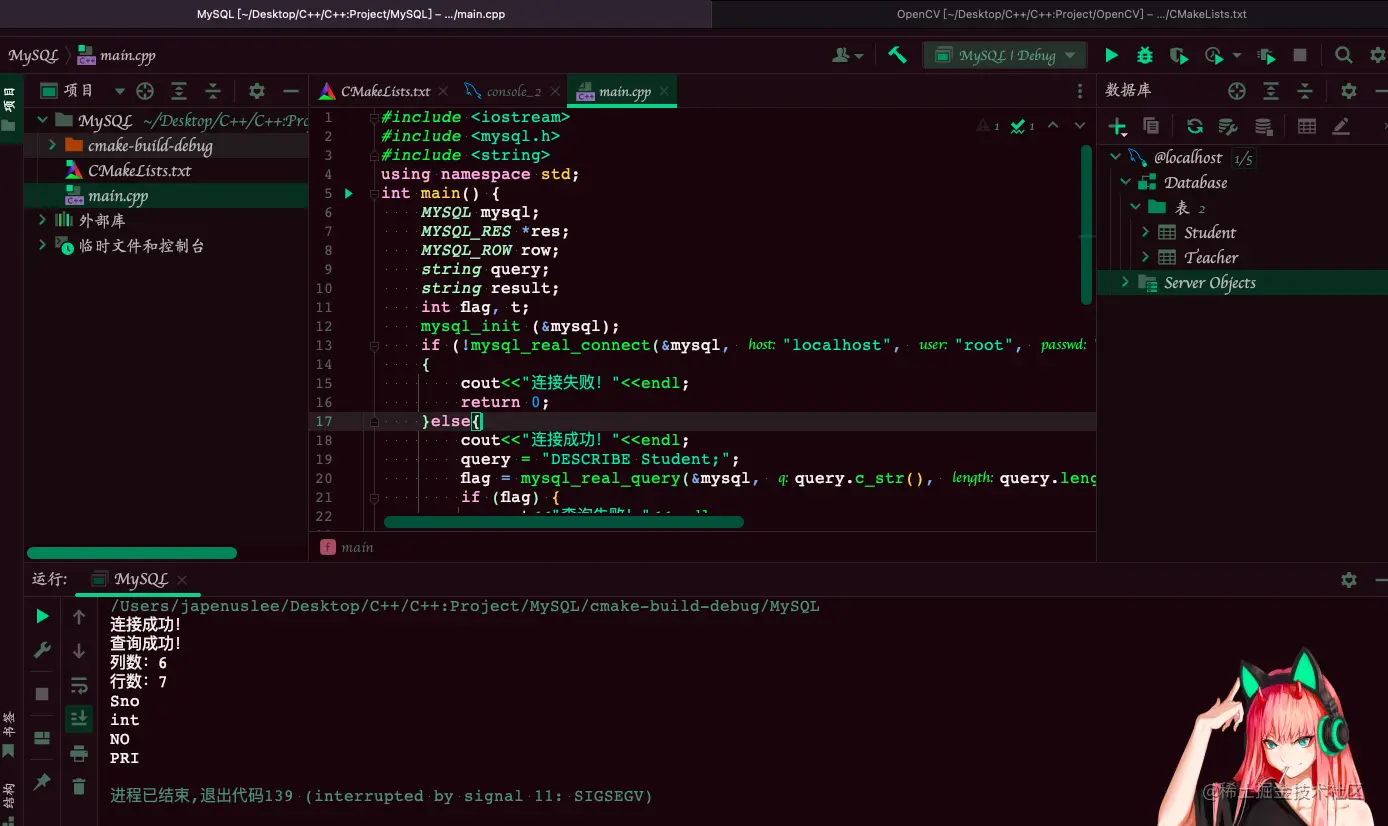Viewport: 1388px width, 826px height.
Task: Open database panel settings gear
Action: 1349,91
